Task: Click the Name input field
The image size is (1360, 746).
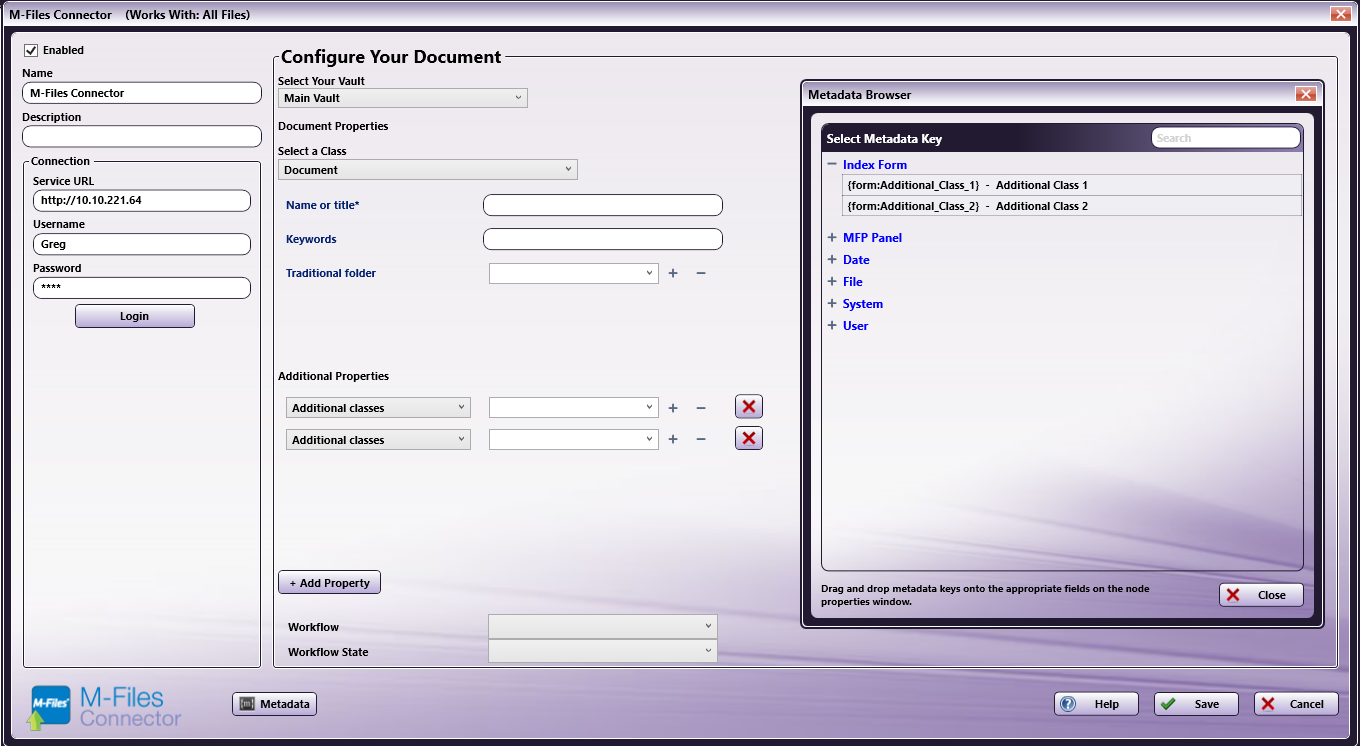Action: coord(141,93)
